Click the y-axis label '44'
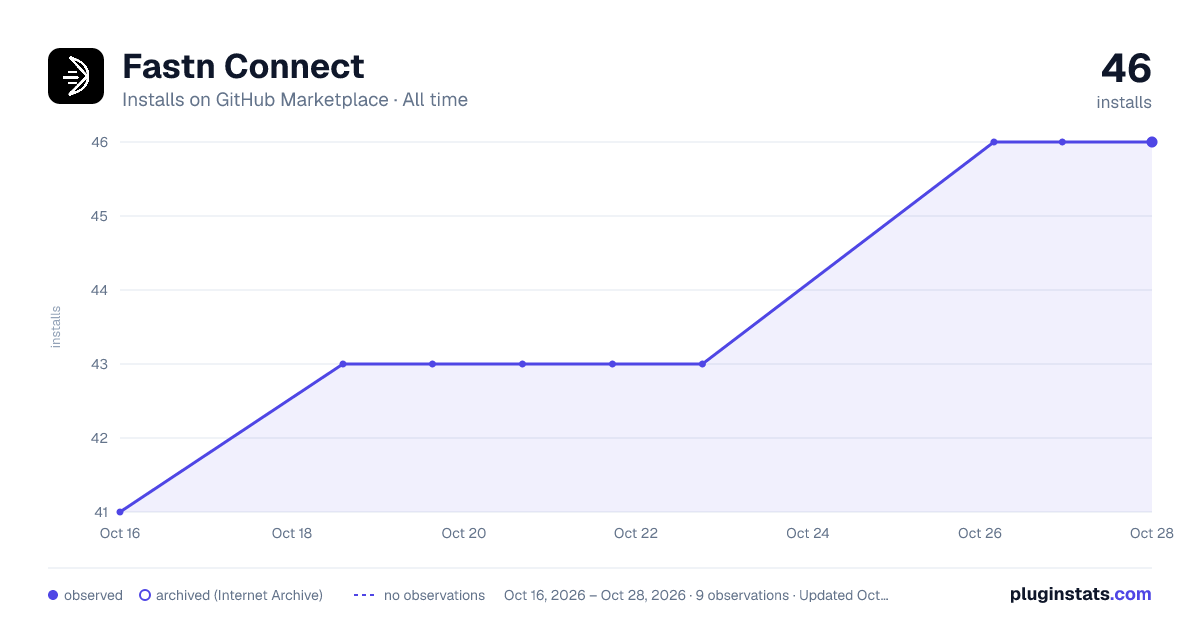Screen dimensions: 1200x630 click(101, 290)
